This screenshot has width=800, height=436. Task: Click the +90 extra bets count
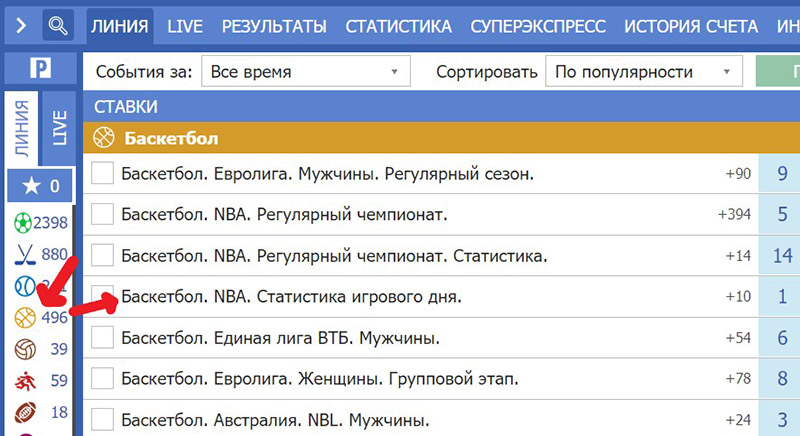click(738, 174)
